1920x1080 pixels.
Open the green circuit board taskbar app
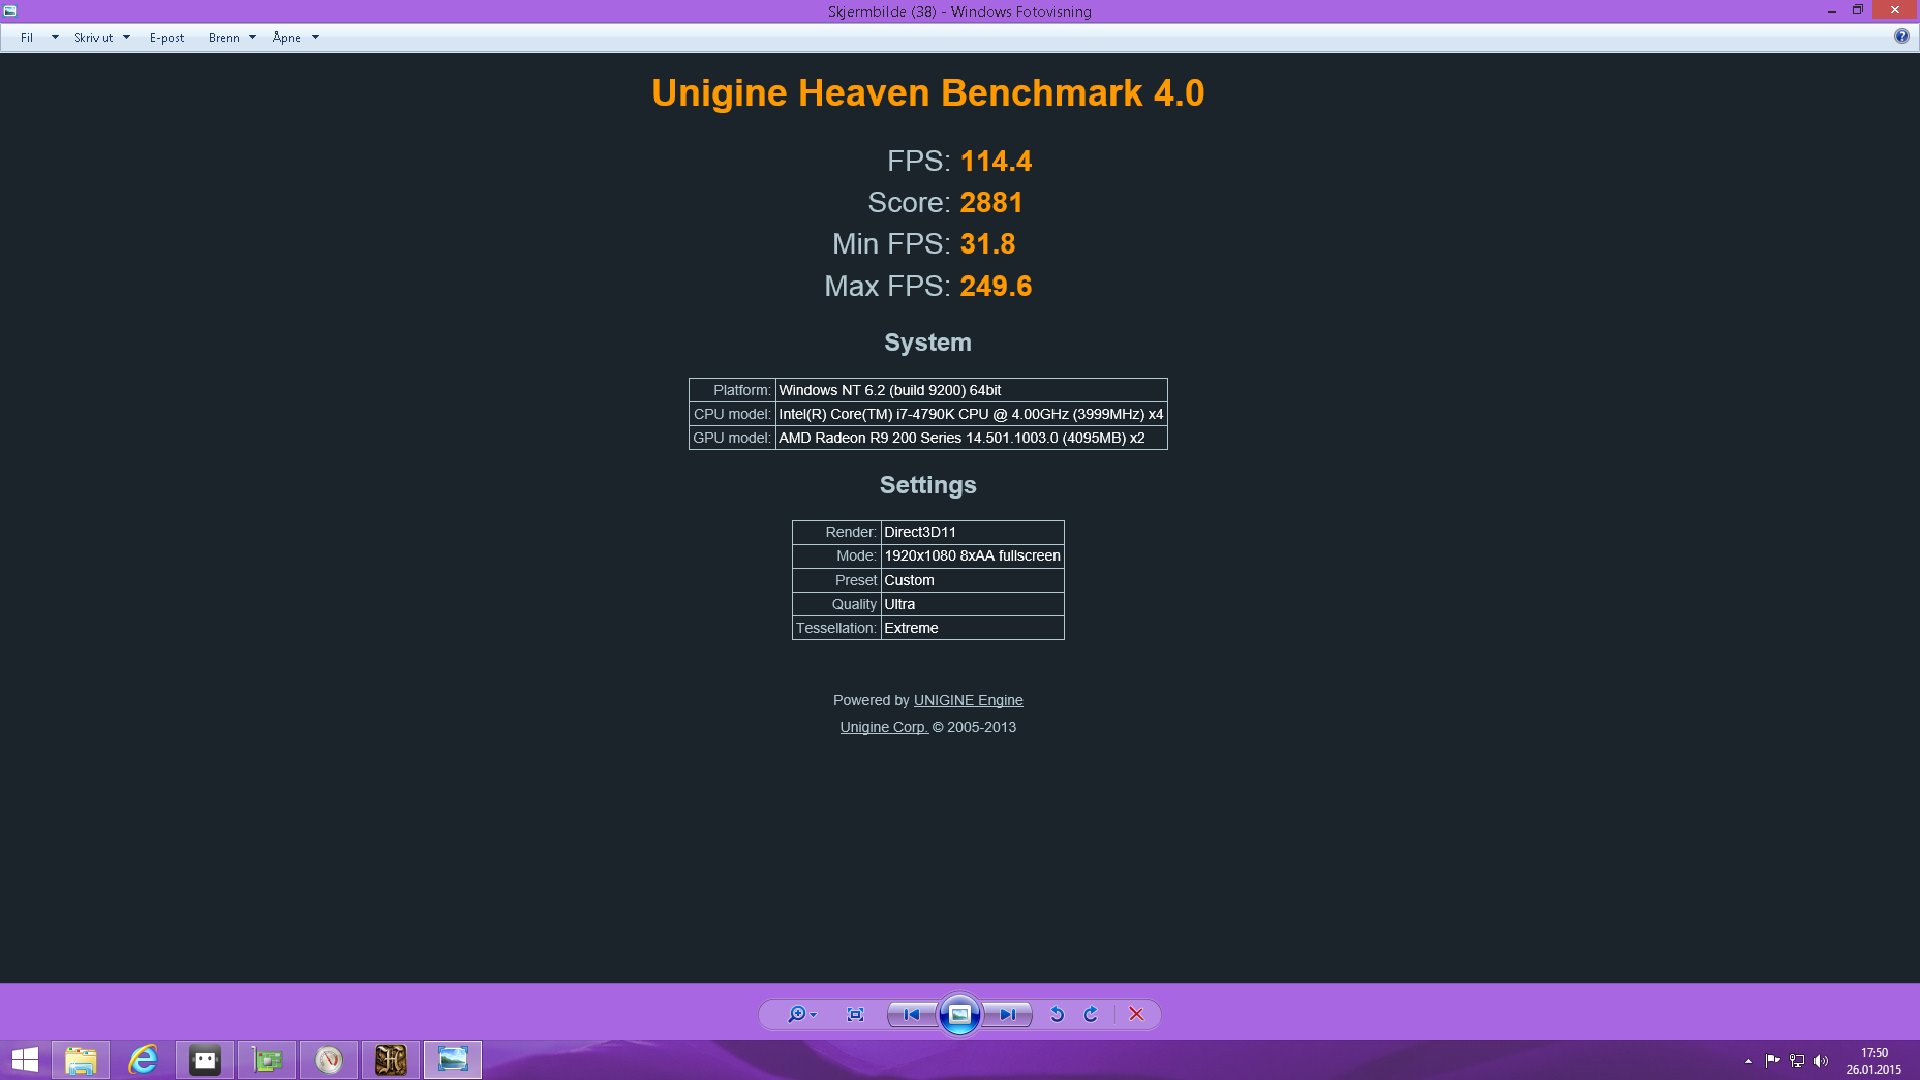pos(267,1060)
